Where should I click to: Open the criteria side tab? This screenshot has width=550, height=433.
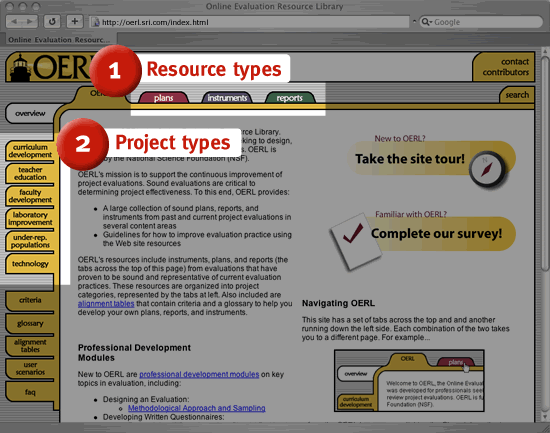click(x=30, y=300)
